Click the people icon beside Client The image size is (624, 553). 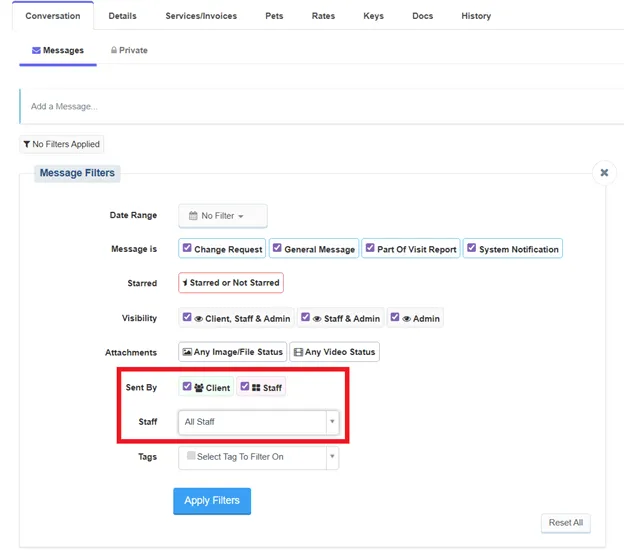pos(199,388)
